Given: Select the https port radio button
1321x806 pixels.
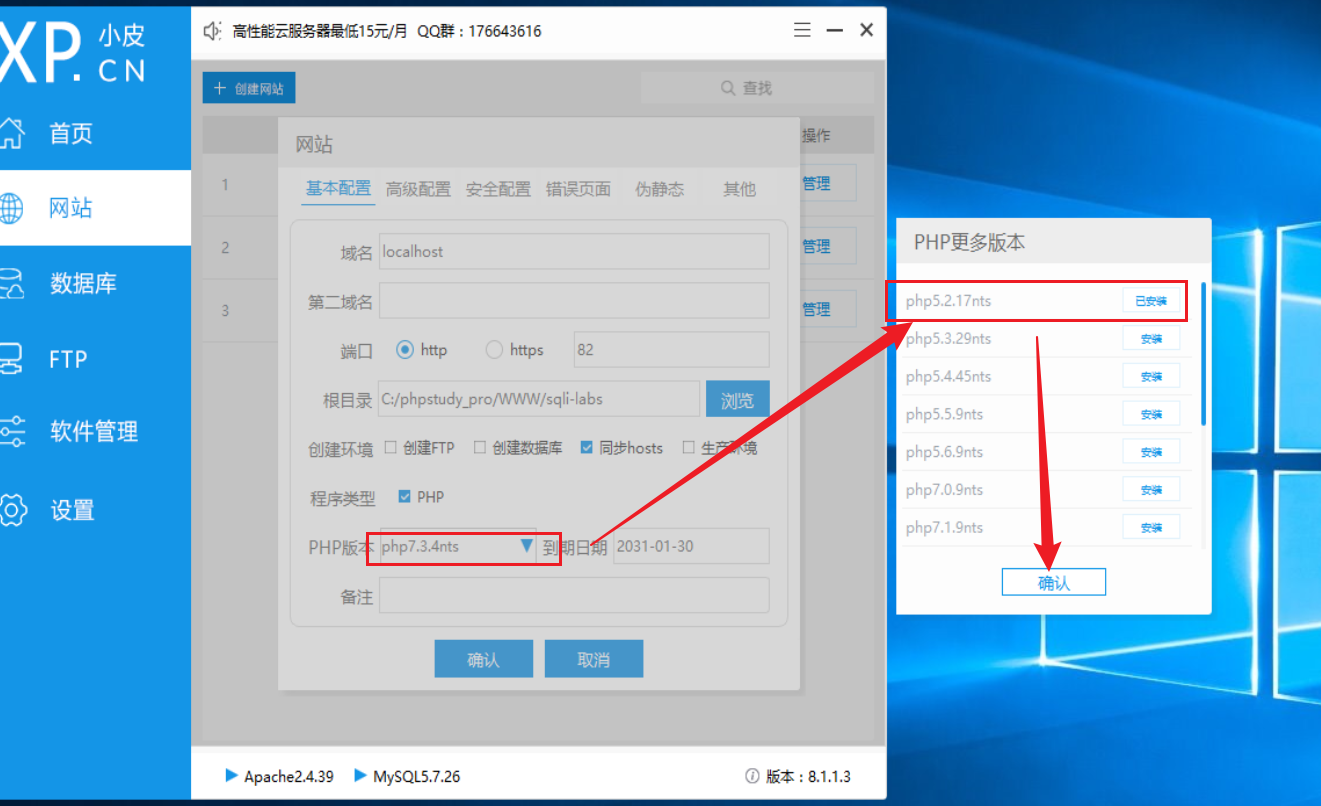Looking at the screenshot, I should pyautogui.click(x=494, y=350).
